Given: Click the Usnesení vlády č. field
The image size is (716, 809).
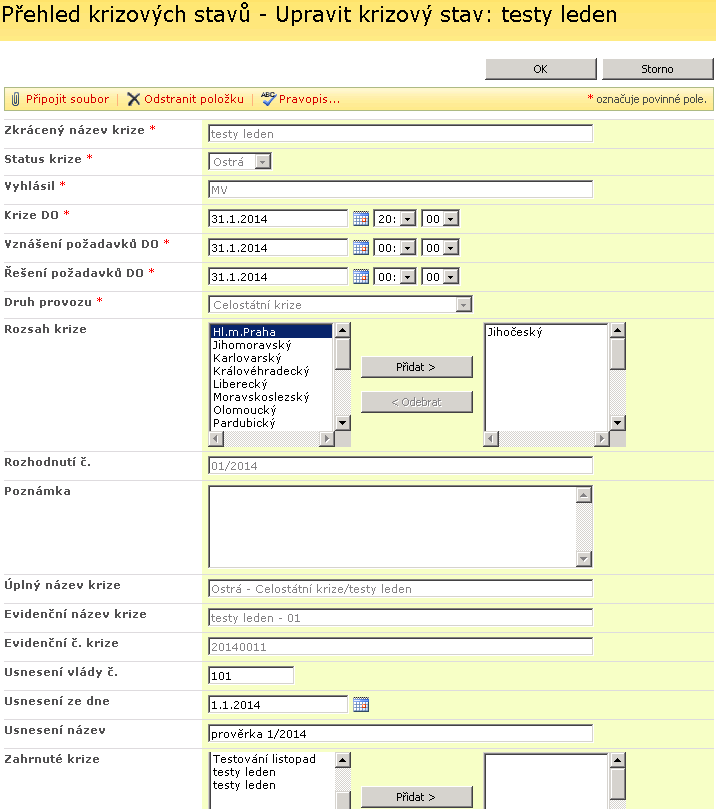Looking at the screenshot, I should tap(251, 675).
